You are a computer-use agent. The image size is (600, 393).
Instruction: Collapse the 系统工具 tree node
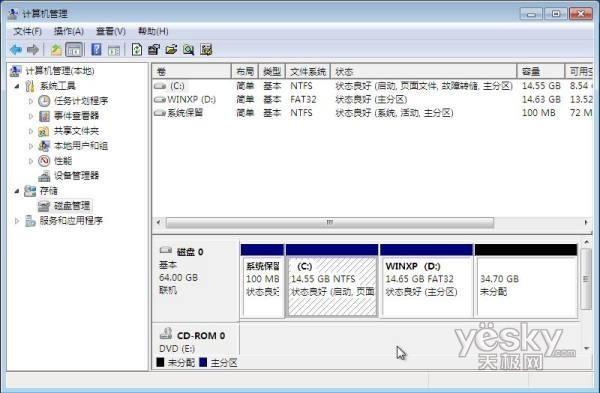pyautogui.click(x=16, y=86)
